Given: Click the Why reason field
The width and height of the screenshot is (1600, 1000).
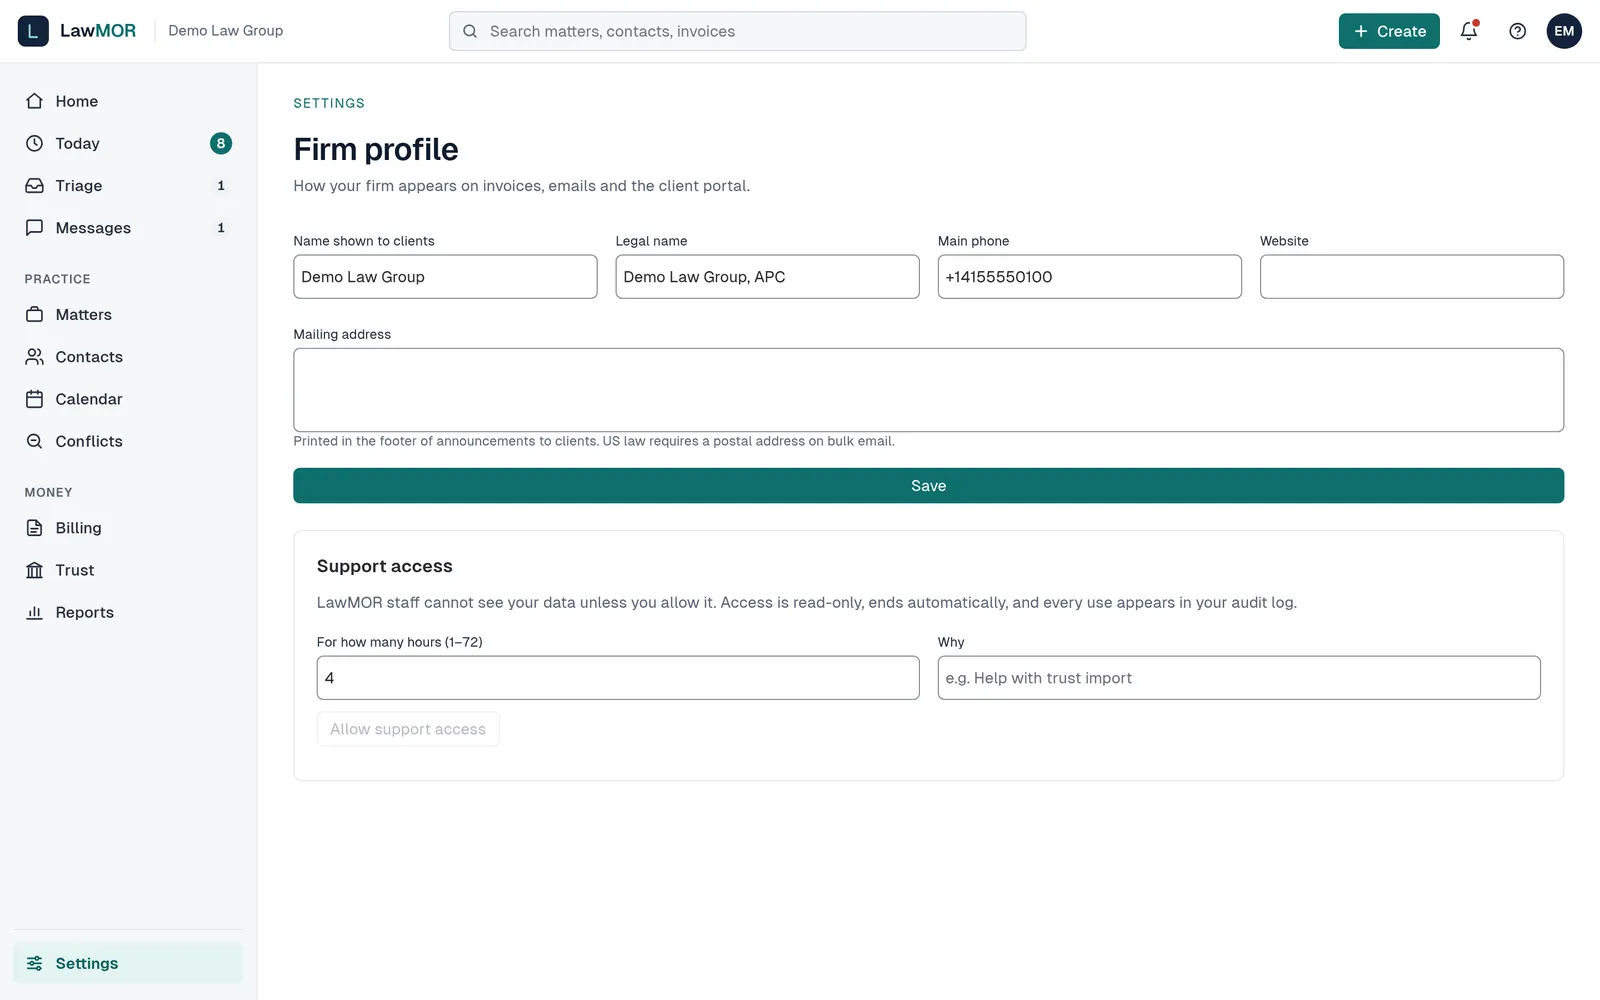Looking at the screenshot, I should (x=1239, y=678).
